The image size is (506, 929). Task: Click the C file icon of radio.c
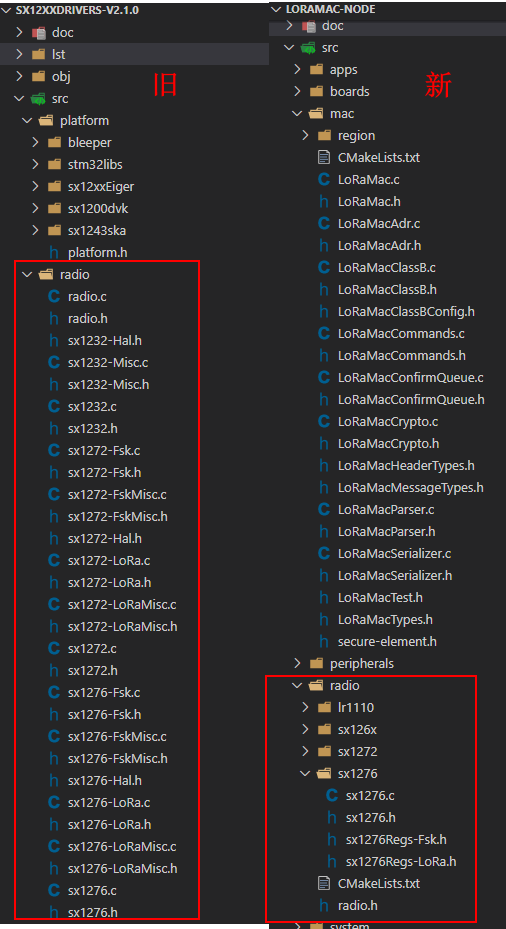54,296
